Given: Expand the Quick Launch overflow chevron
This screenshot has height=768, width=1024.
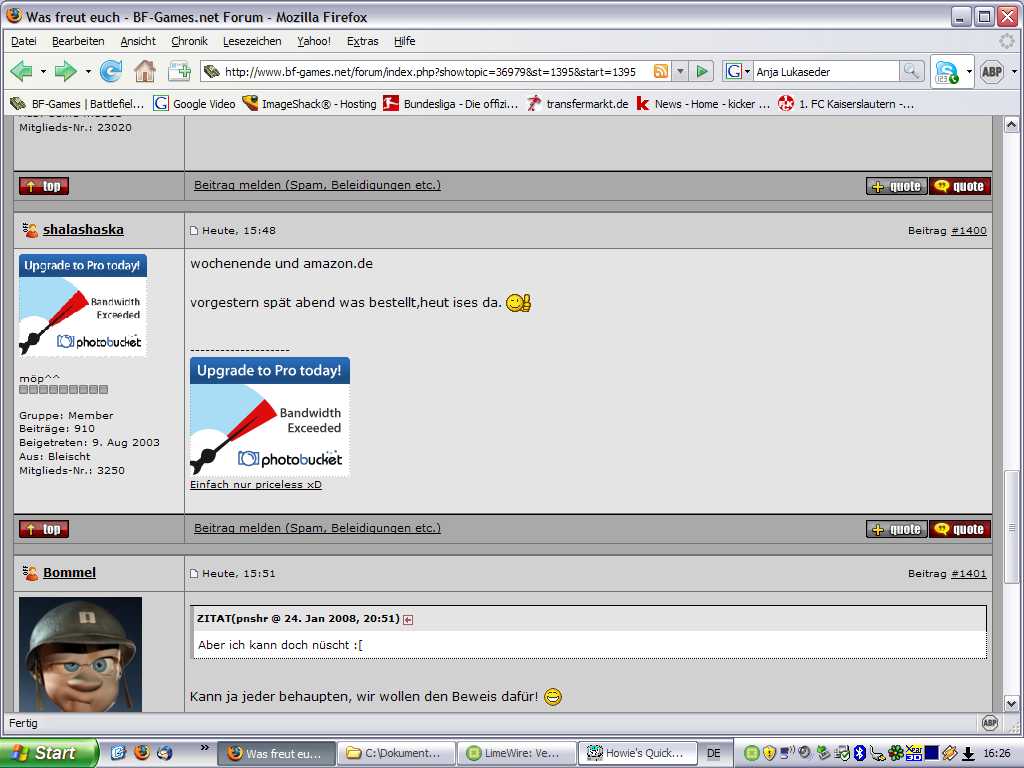Looking at the screenshot, I should click(204, 747).
